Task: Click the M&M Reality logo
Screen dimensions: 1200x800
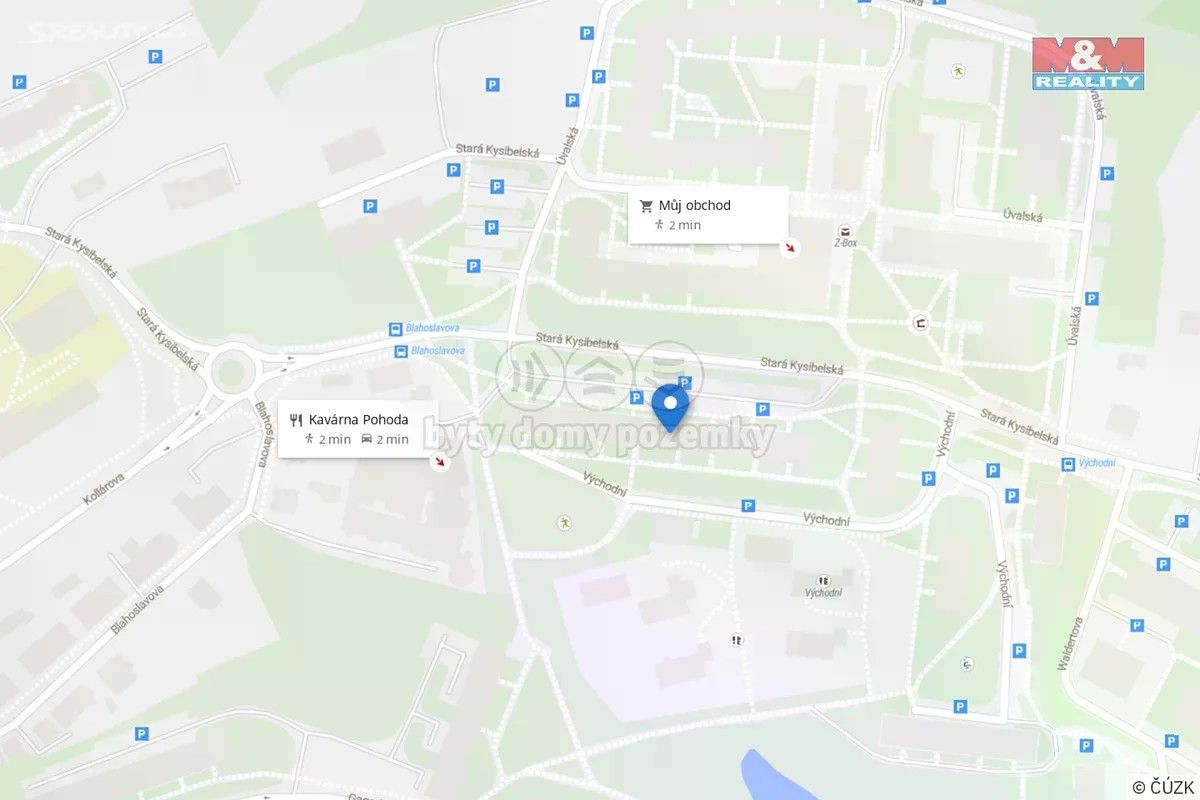Action: (1088, 63)
